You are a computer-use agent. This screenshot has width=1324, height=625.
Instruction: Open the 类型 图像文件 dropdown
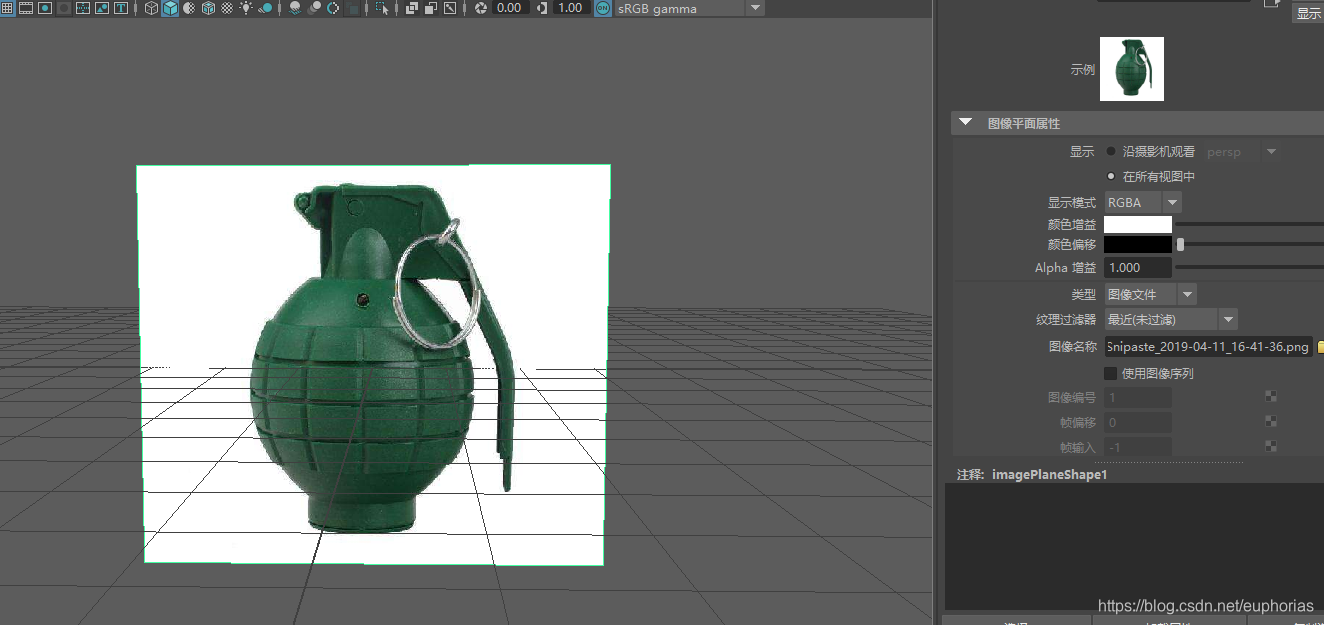pos(1150,294)
